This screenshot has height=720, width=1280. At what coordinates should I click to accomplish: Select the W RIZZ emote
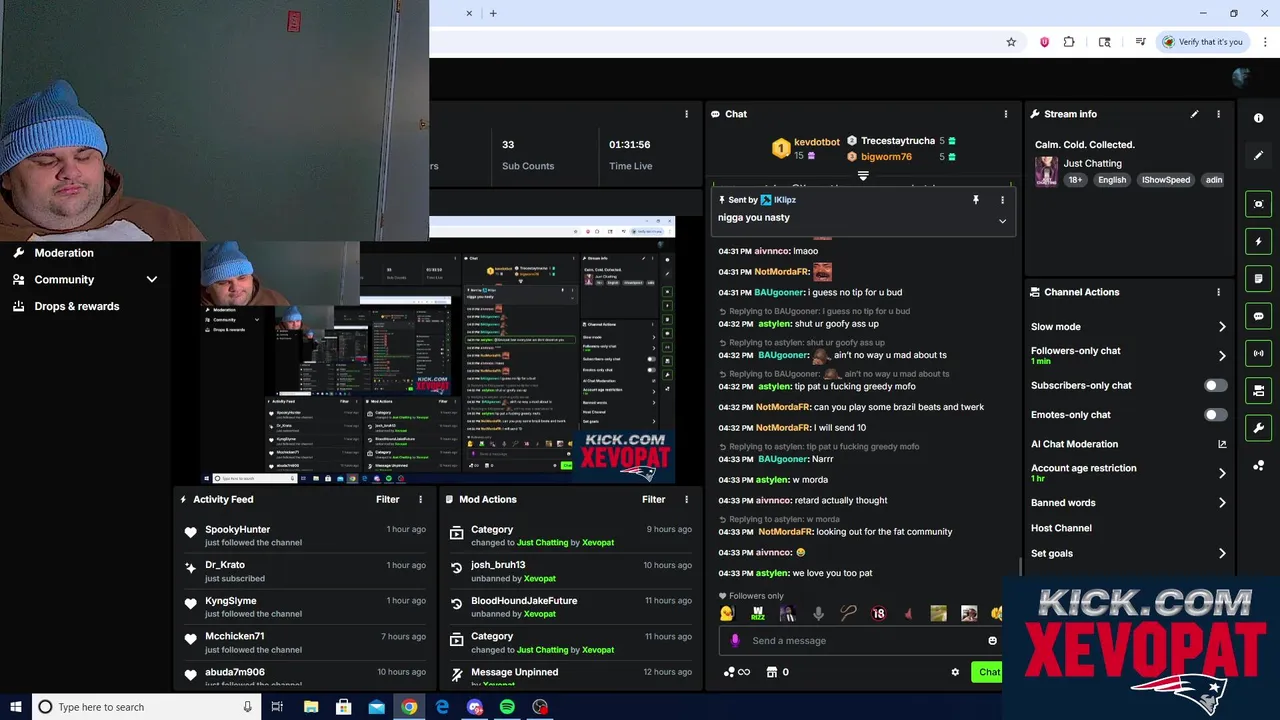point(758,613)
